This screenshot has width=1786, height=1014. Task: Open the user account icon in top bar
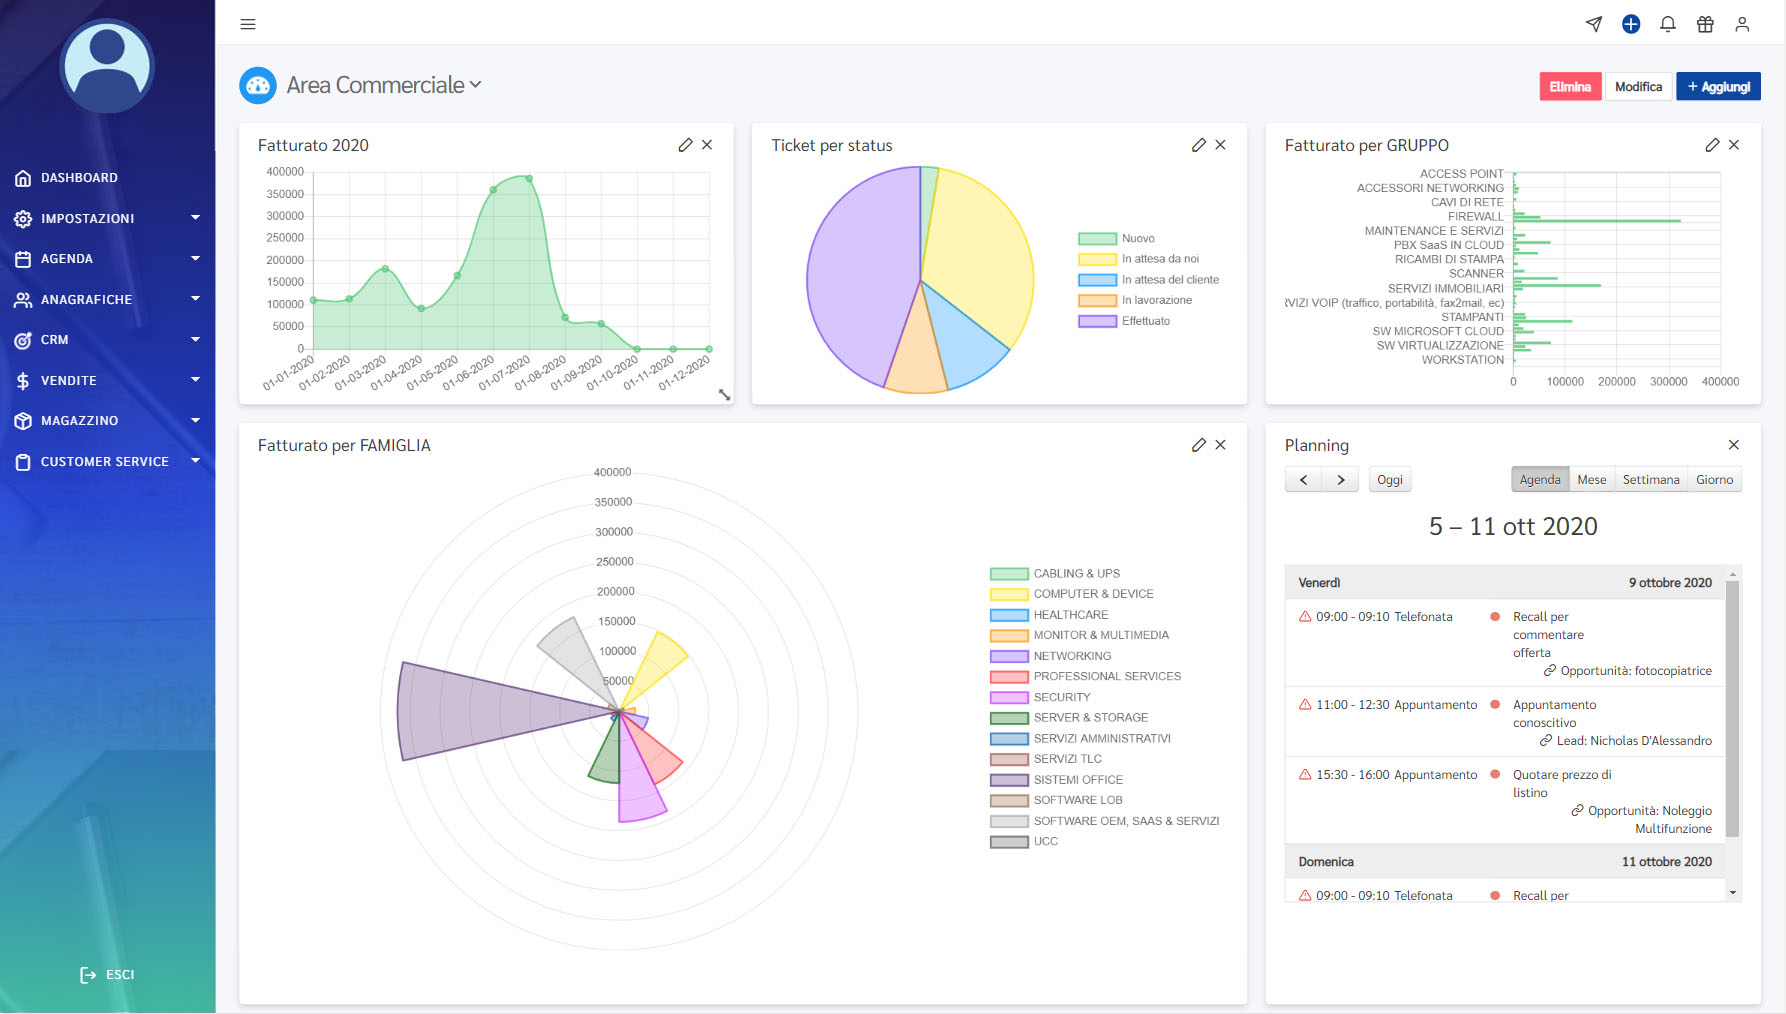click(x=1742, y=24)
